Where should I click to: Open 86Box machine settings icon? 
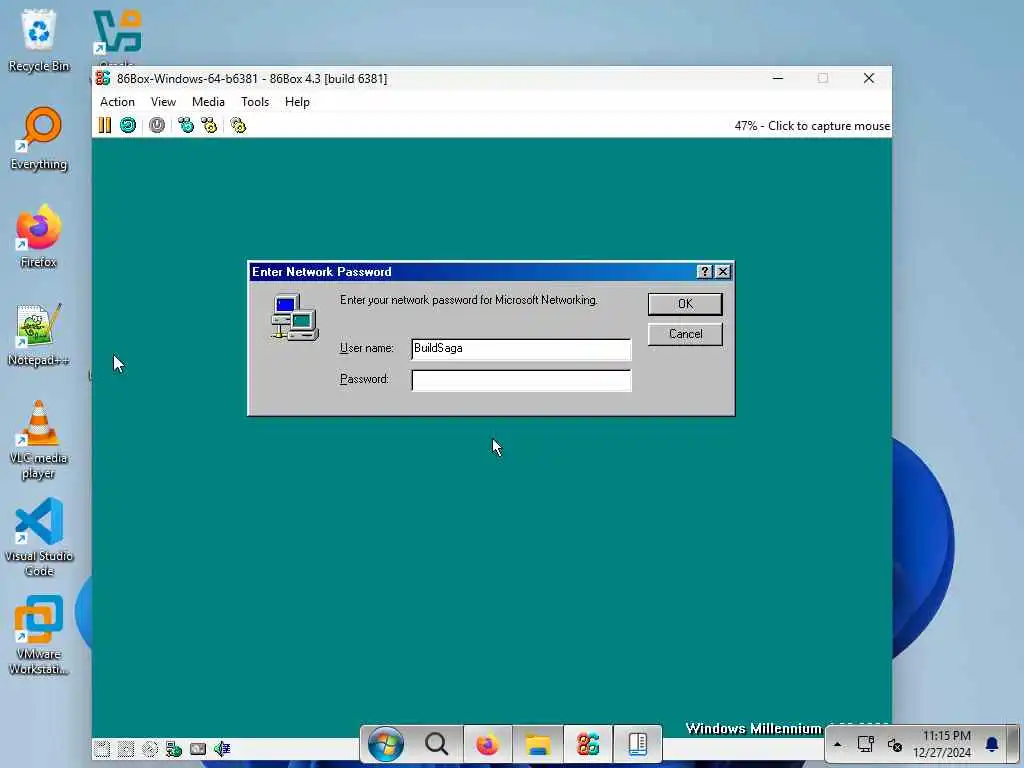click(238, 125)
